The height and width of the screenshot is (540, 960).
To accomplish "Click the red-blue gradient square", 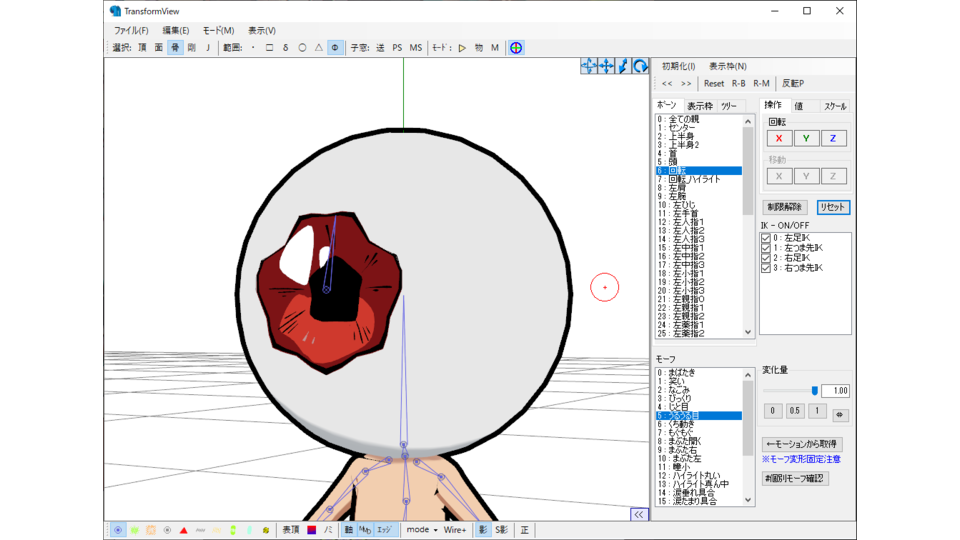I will pyautogui.click(x=312, y=530).
